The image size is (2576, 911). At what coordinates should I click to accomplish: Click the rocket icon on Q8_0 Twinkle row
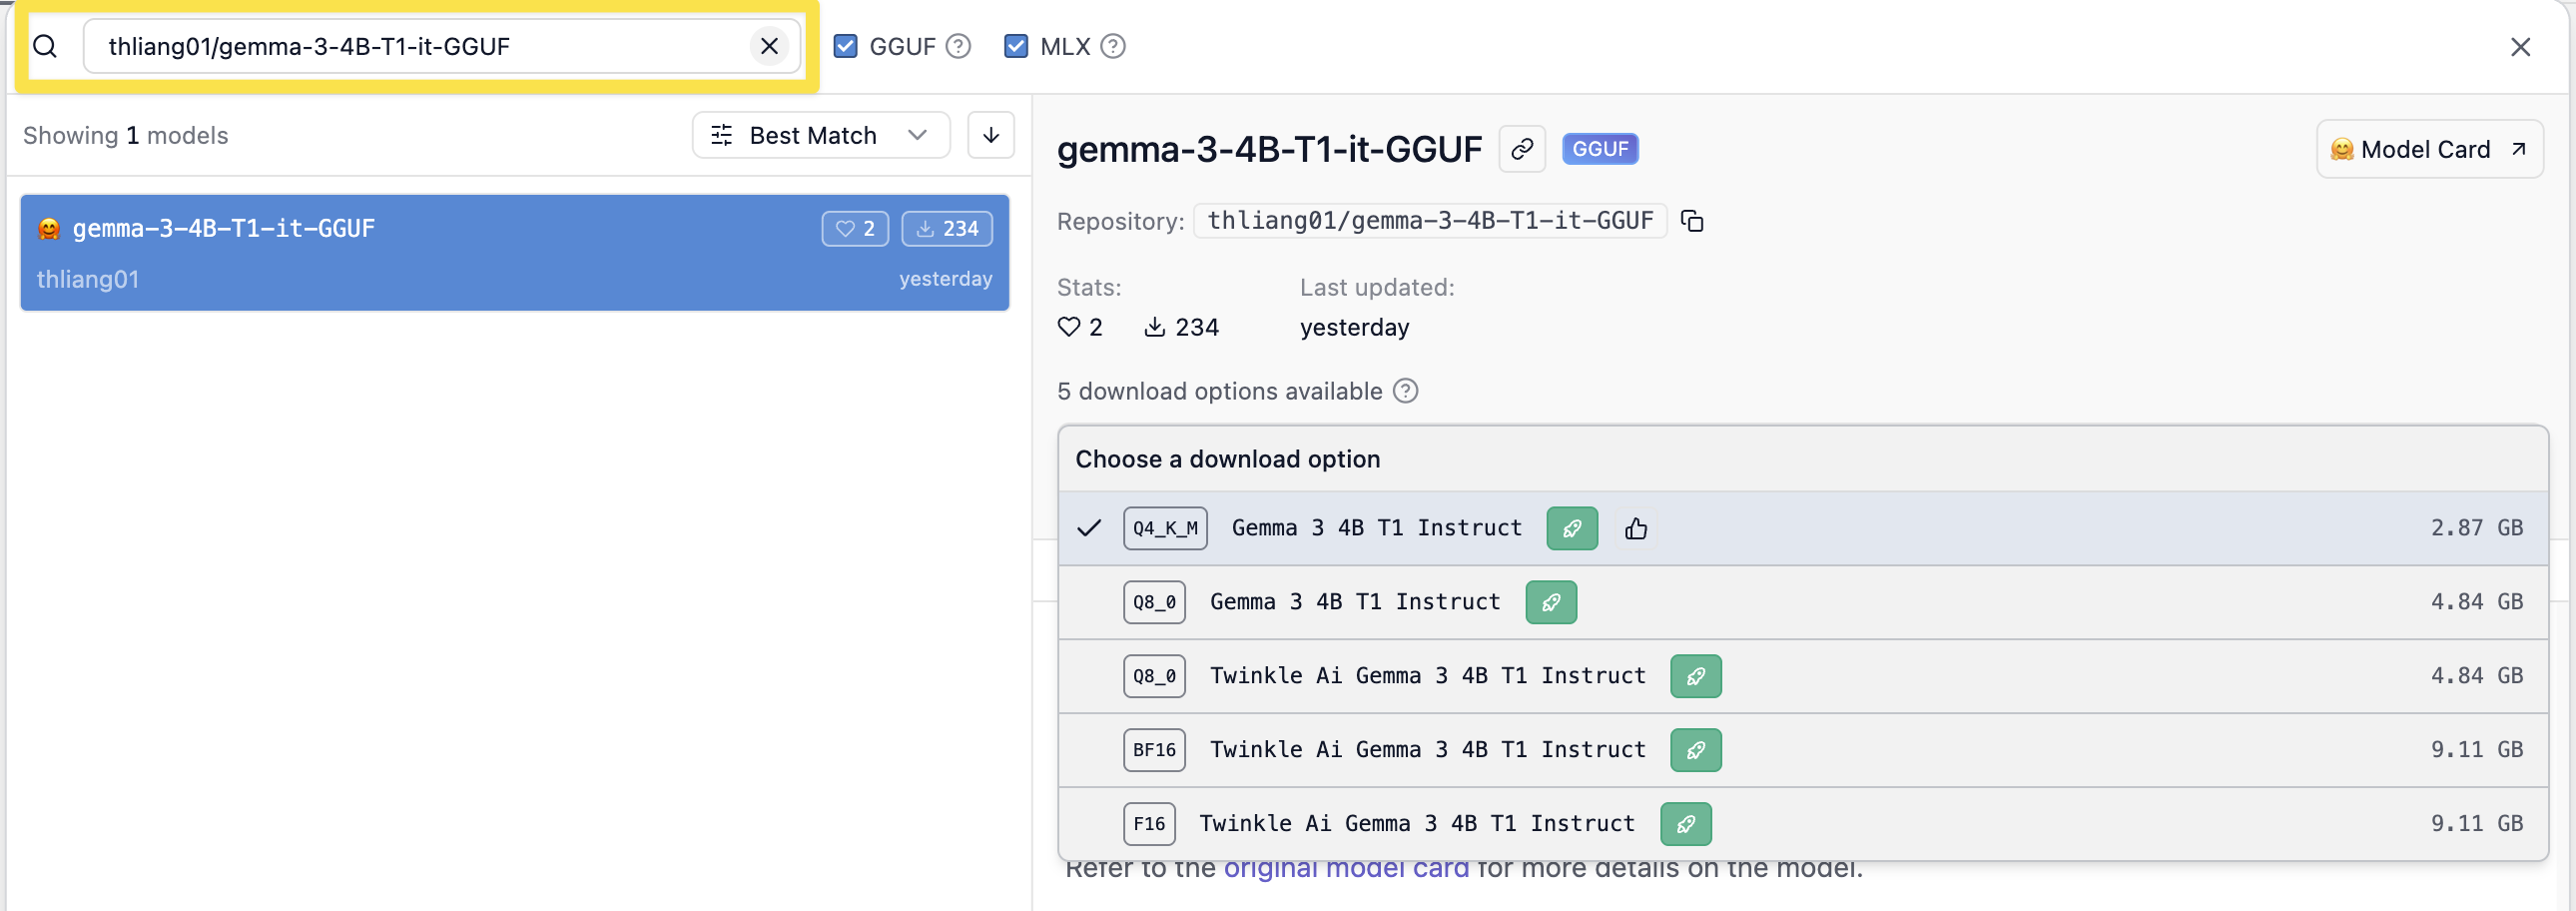(x=1696, y=676)
